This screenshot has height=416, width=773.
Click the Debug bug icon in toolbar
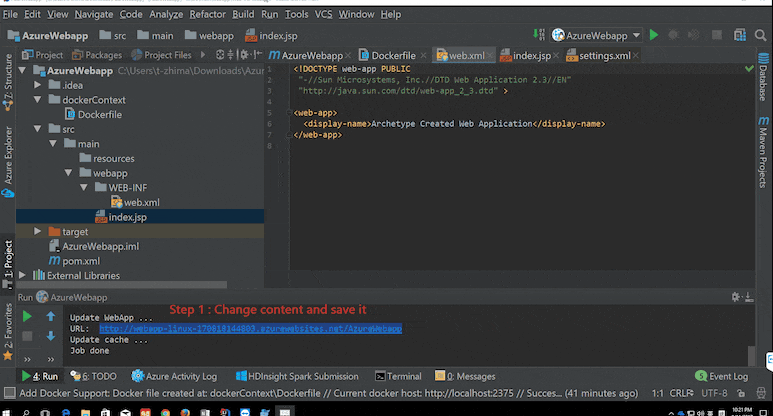point(673,35)
